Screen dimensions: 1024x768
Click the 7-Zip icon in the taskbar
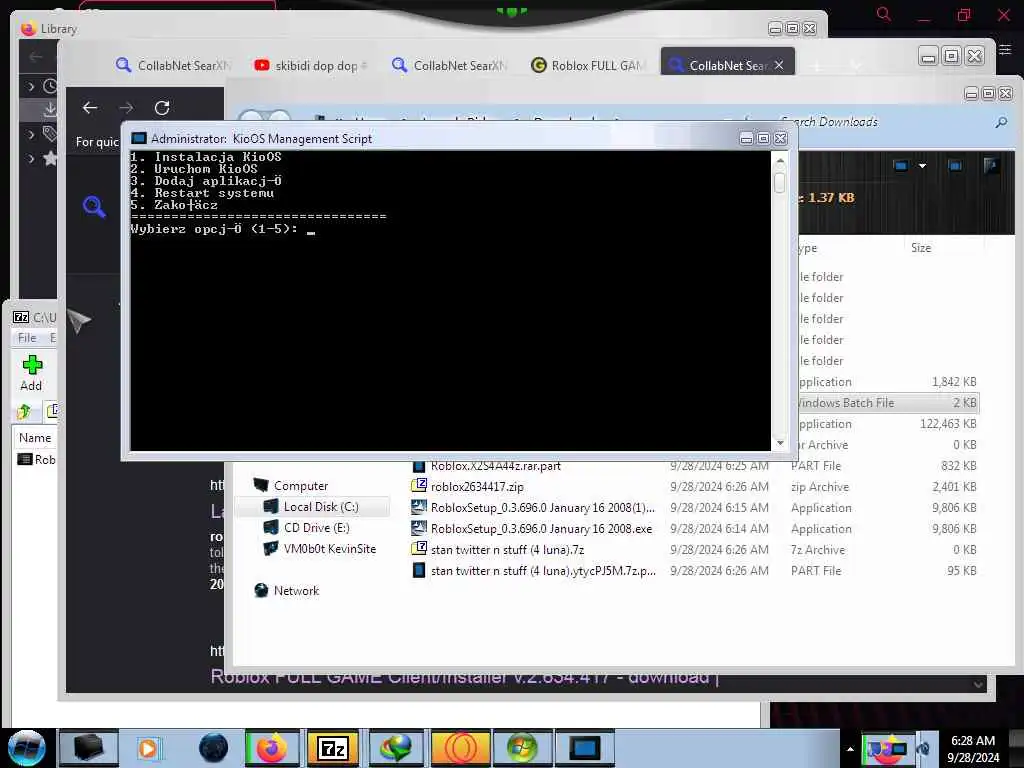[333, 748]
